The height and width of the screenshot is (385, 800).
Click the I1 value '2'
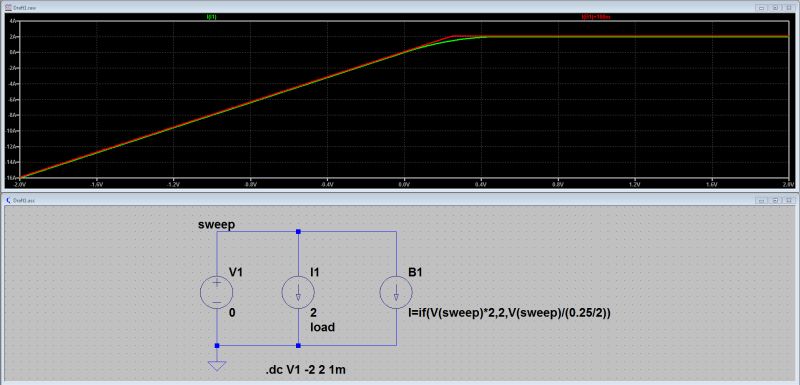pyautogui.click(x=314, y=314)
